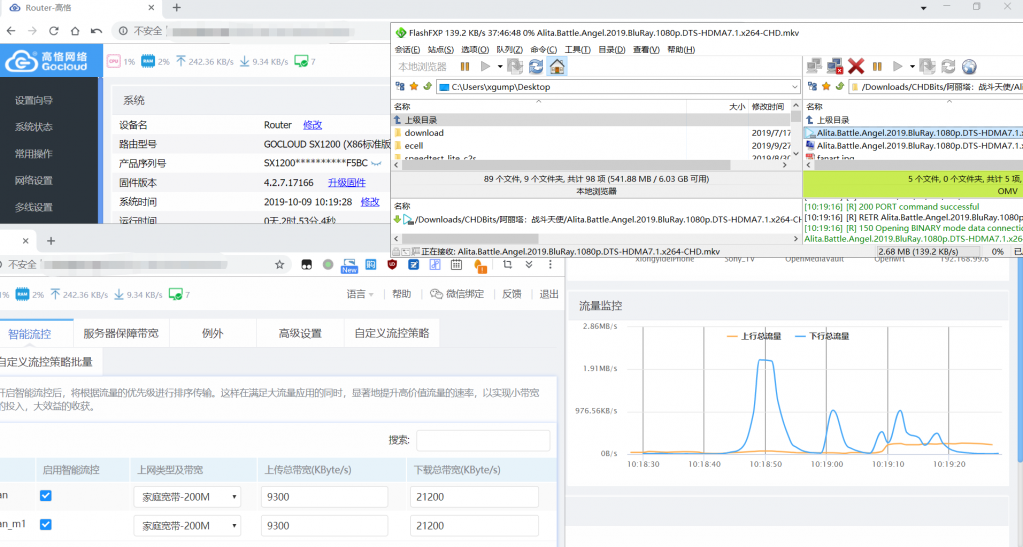Viewport: 1023px width, 547px height.
Task: Pause the remote pane transfer in FlashFXP
Action: coord(878,67)
